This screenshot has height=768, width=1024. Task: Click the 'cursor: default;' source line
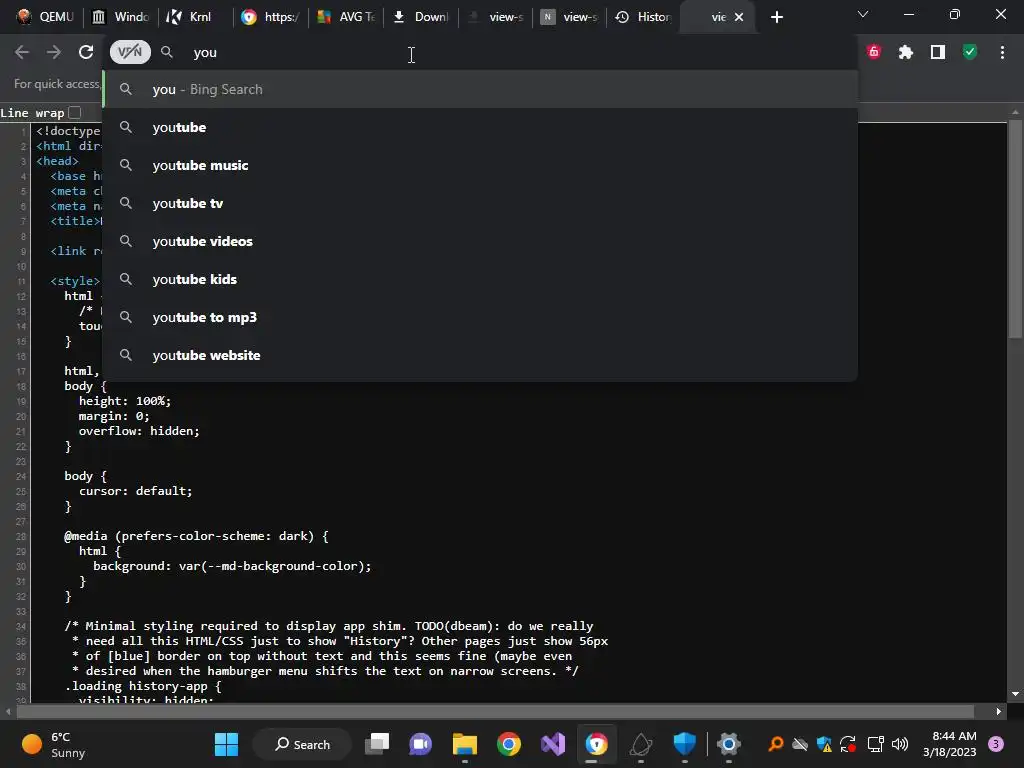[136, 491]
